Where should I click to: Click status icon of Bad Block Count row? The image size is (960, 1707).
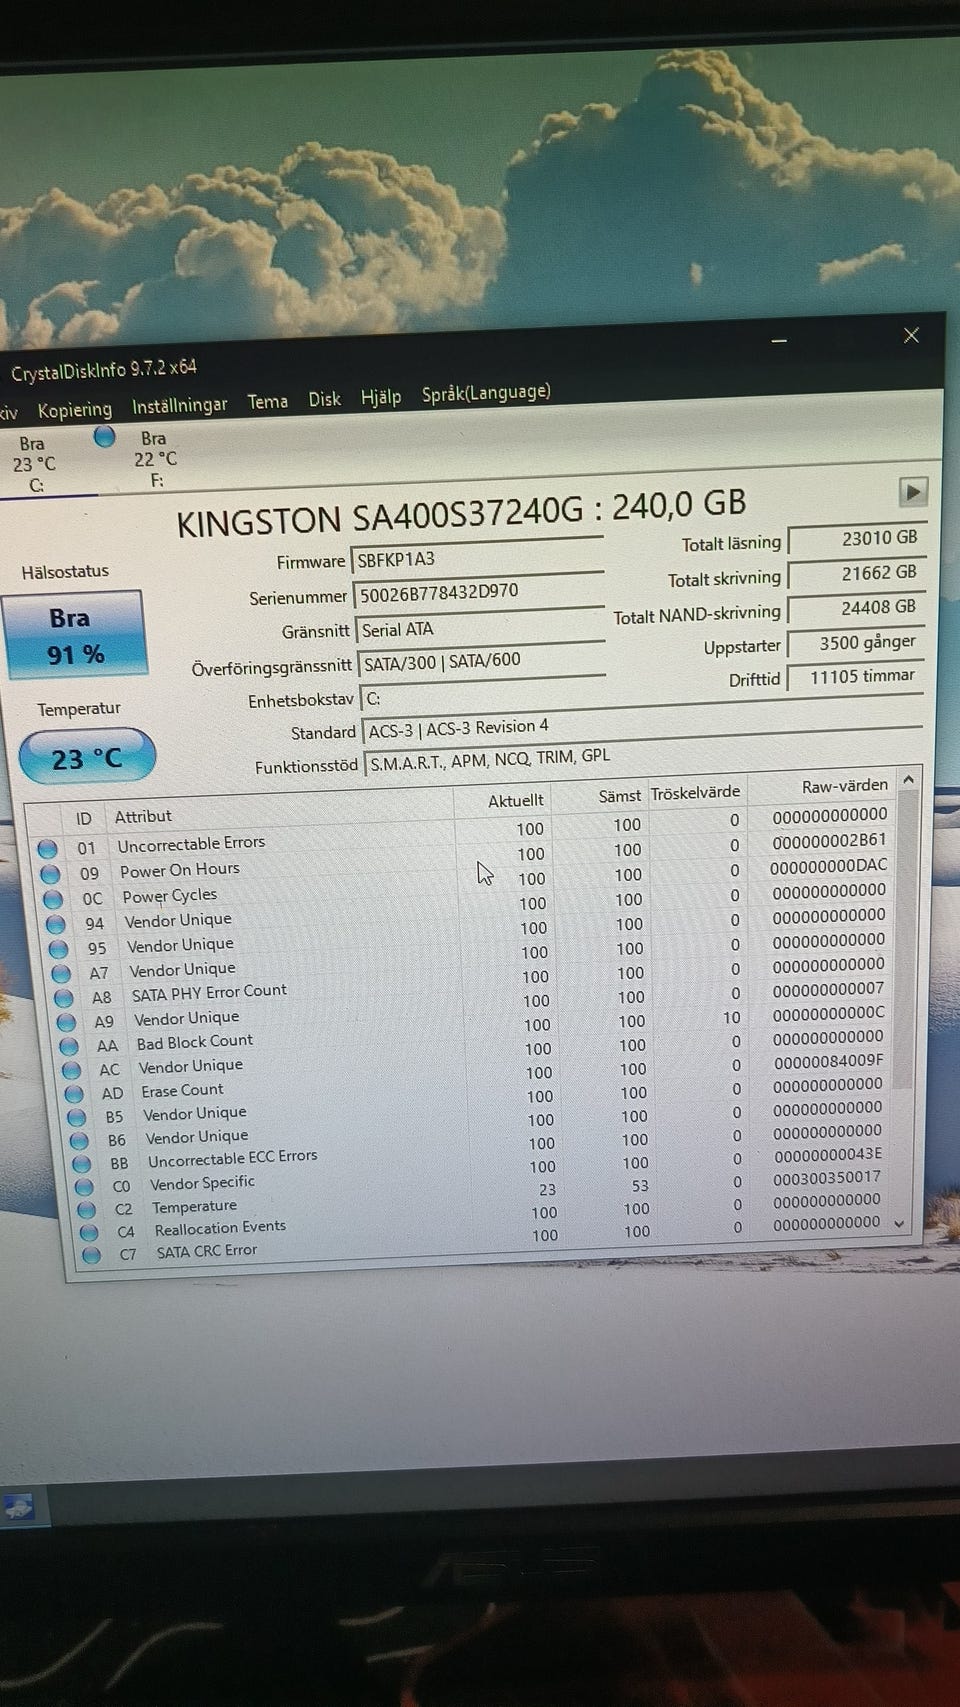coord(69,1046)
